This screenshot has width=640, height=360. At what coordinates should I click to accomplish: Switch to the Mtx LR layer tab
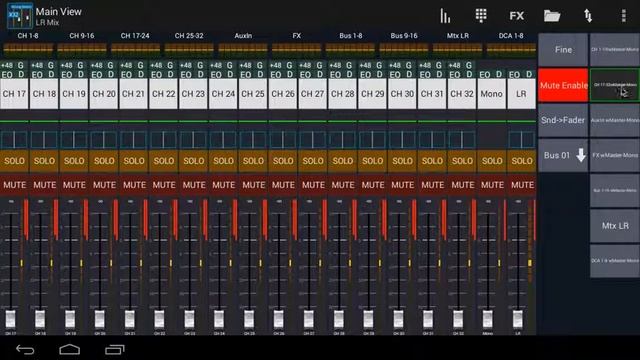coord(458,44)
